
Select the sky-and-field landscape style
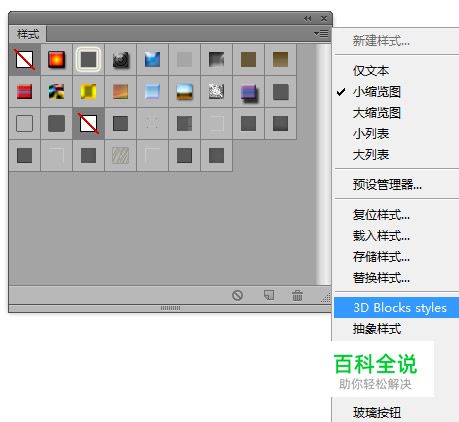point(184,91)
